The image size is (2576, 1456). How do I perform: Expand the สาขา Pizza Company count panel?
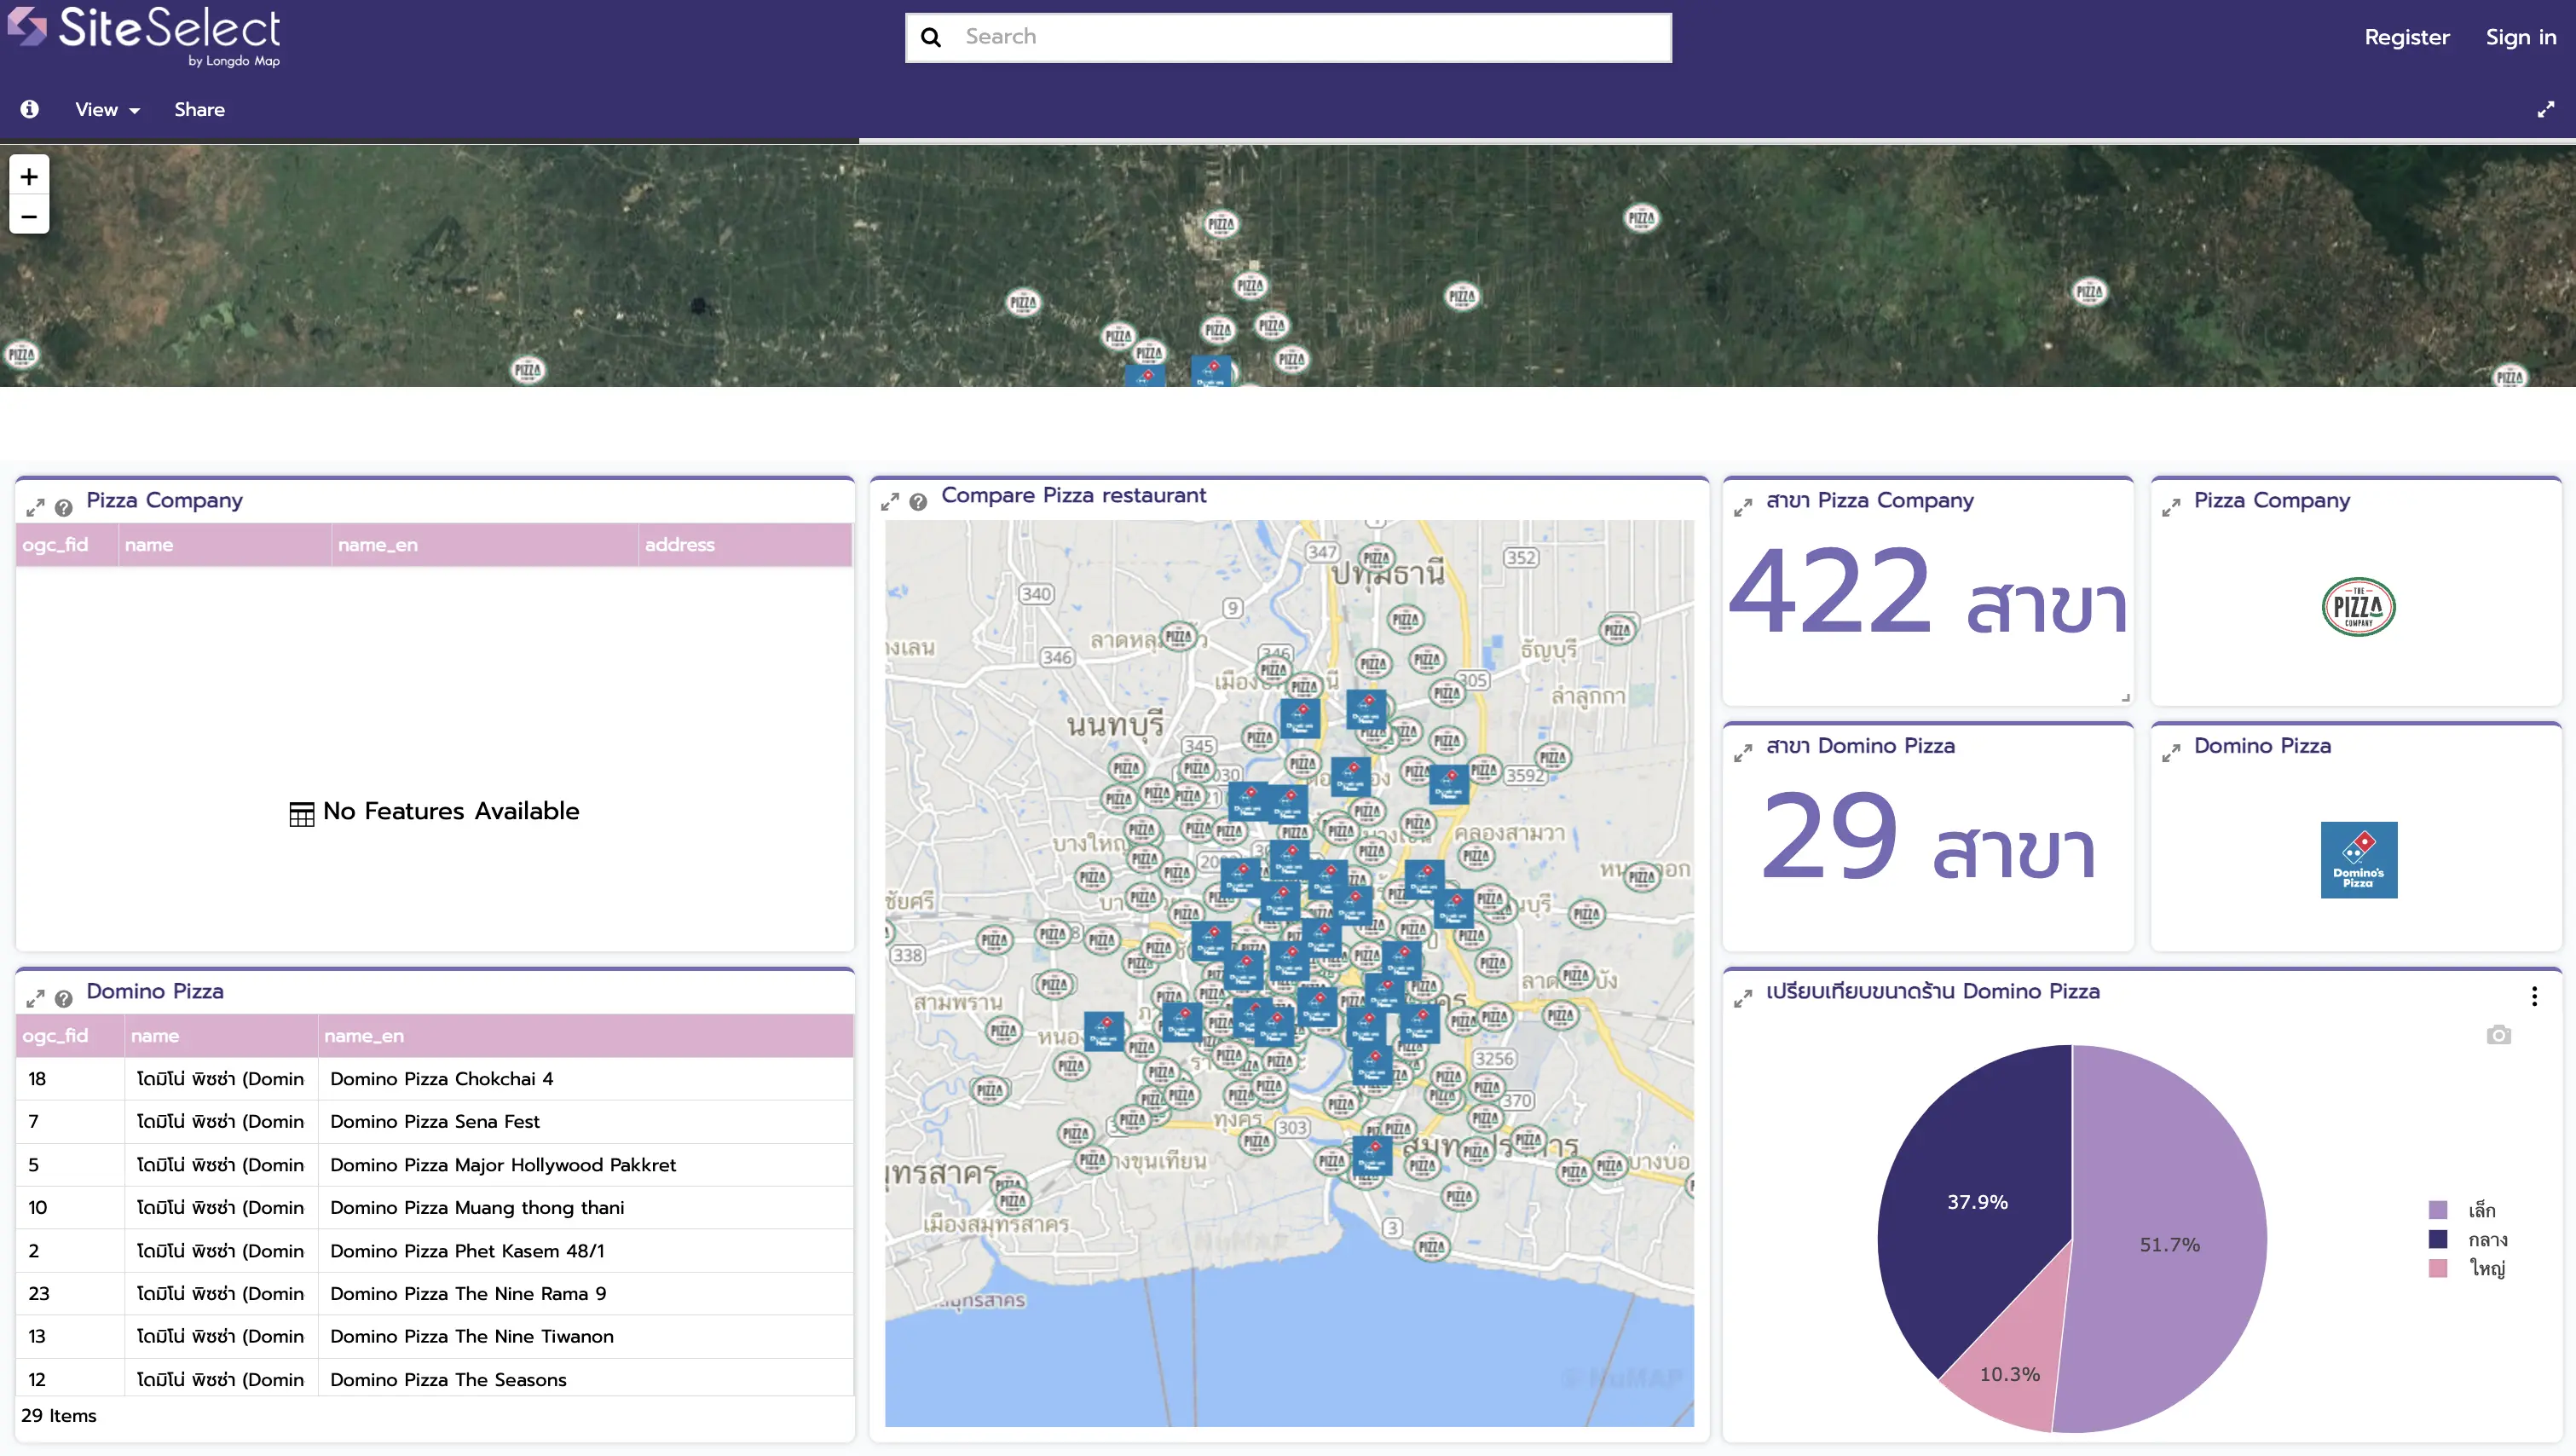1742,507
